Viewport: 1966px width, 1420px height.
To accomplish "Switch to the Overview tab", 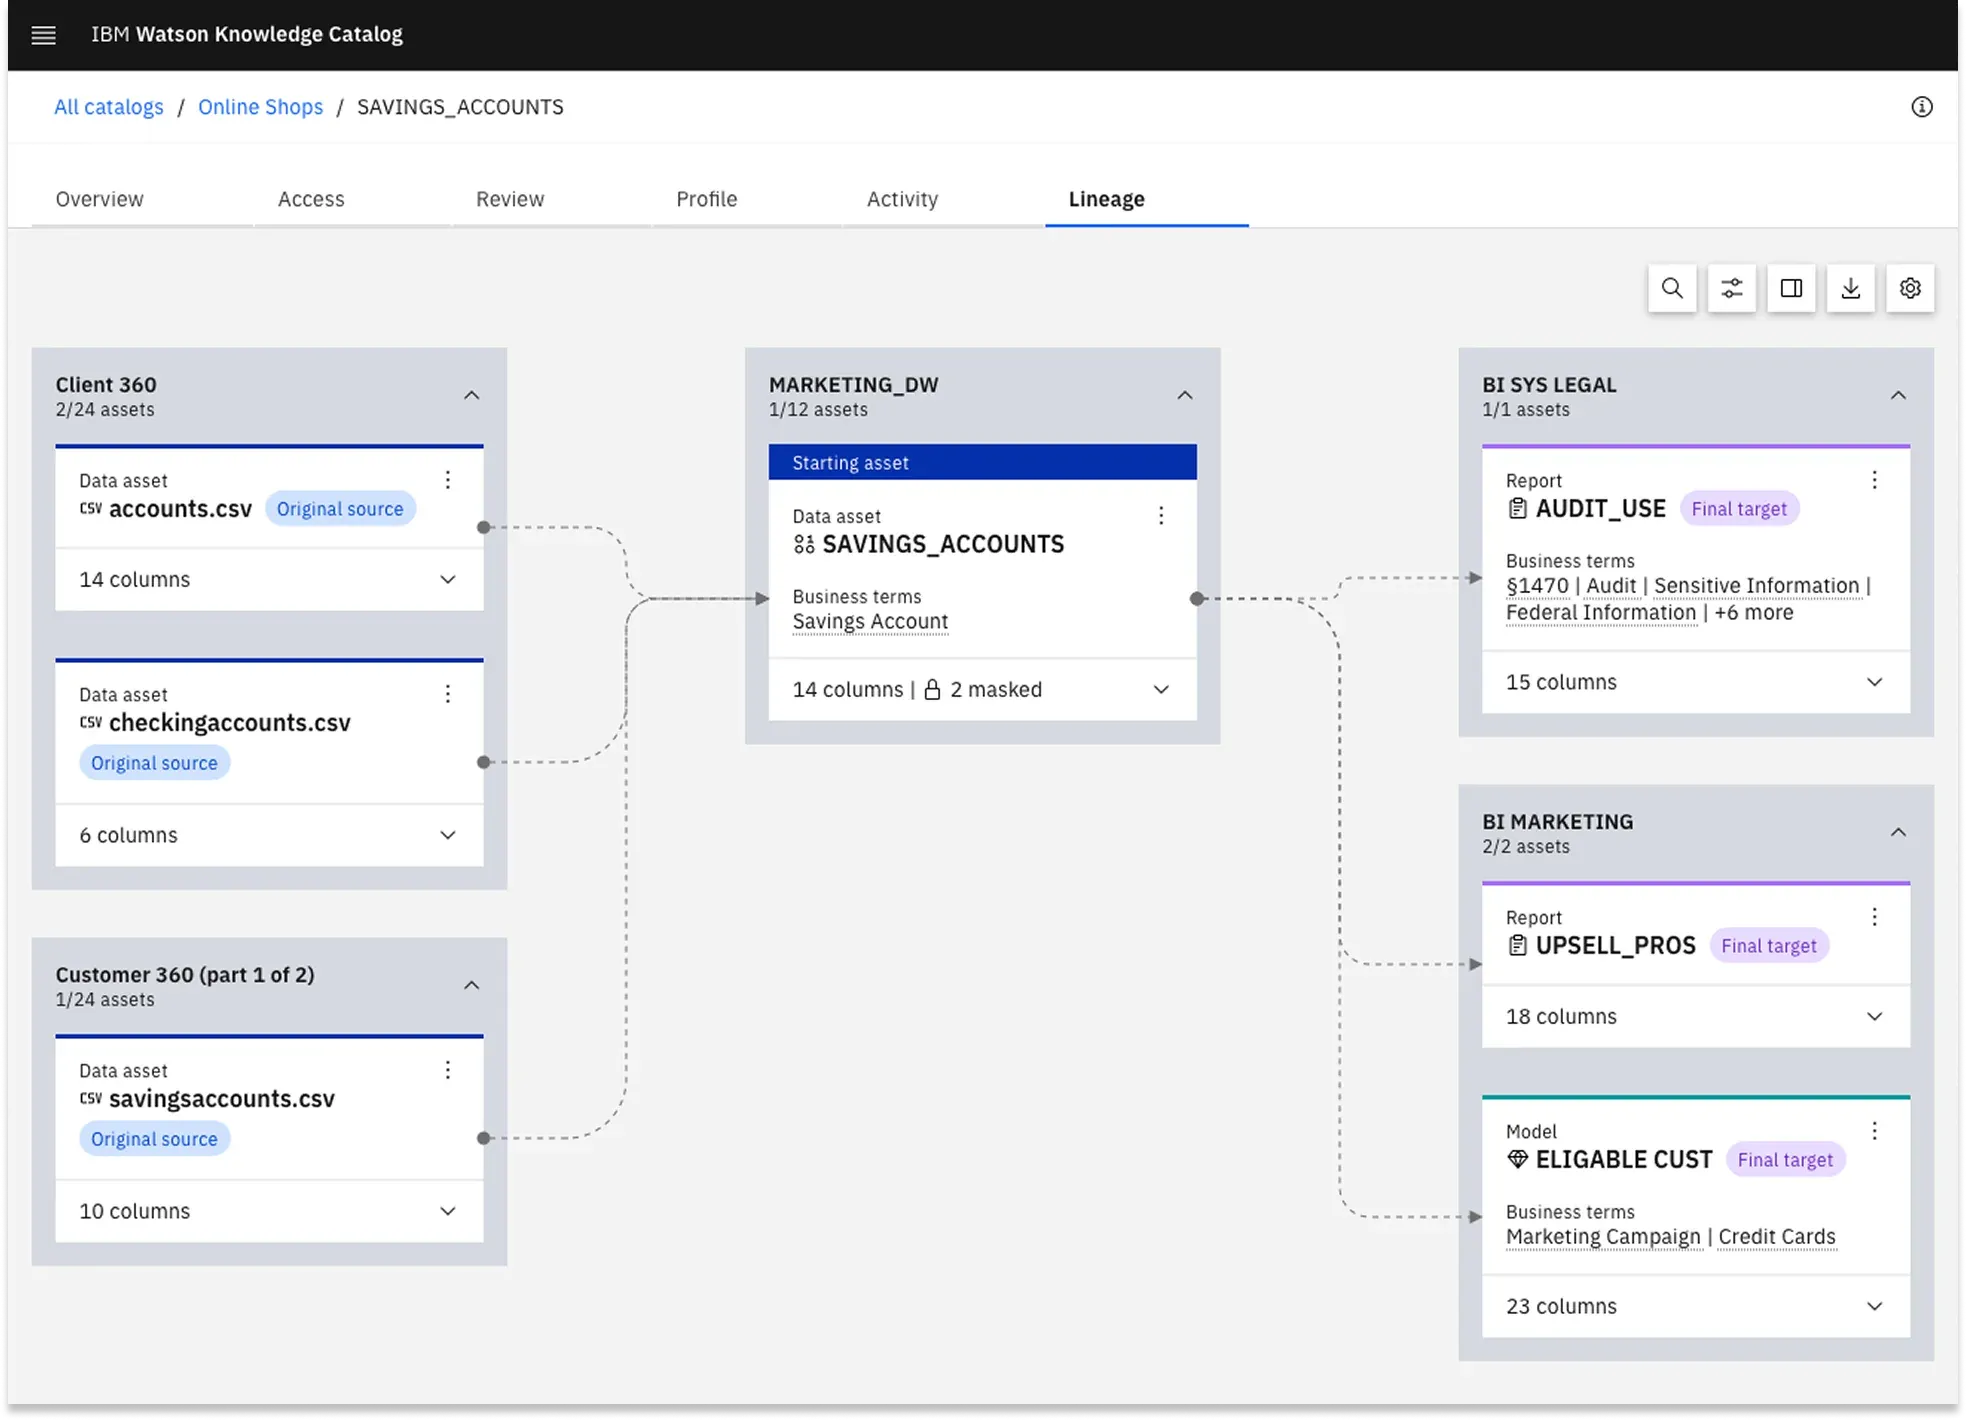I will (100, 199).
